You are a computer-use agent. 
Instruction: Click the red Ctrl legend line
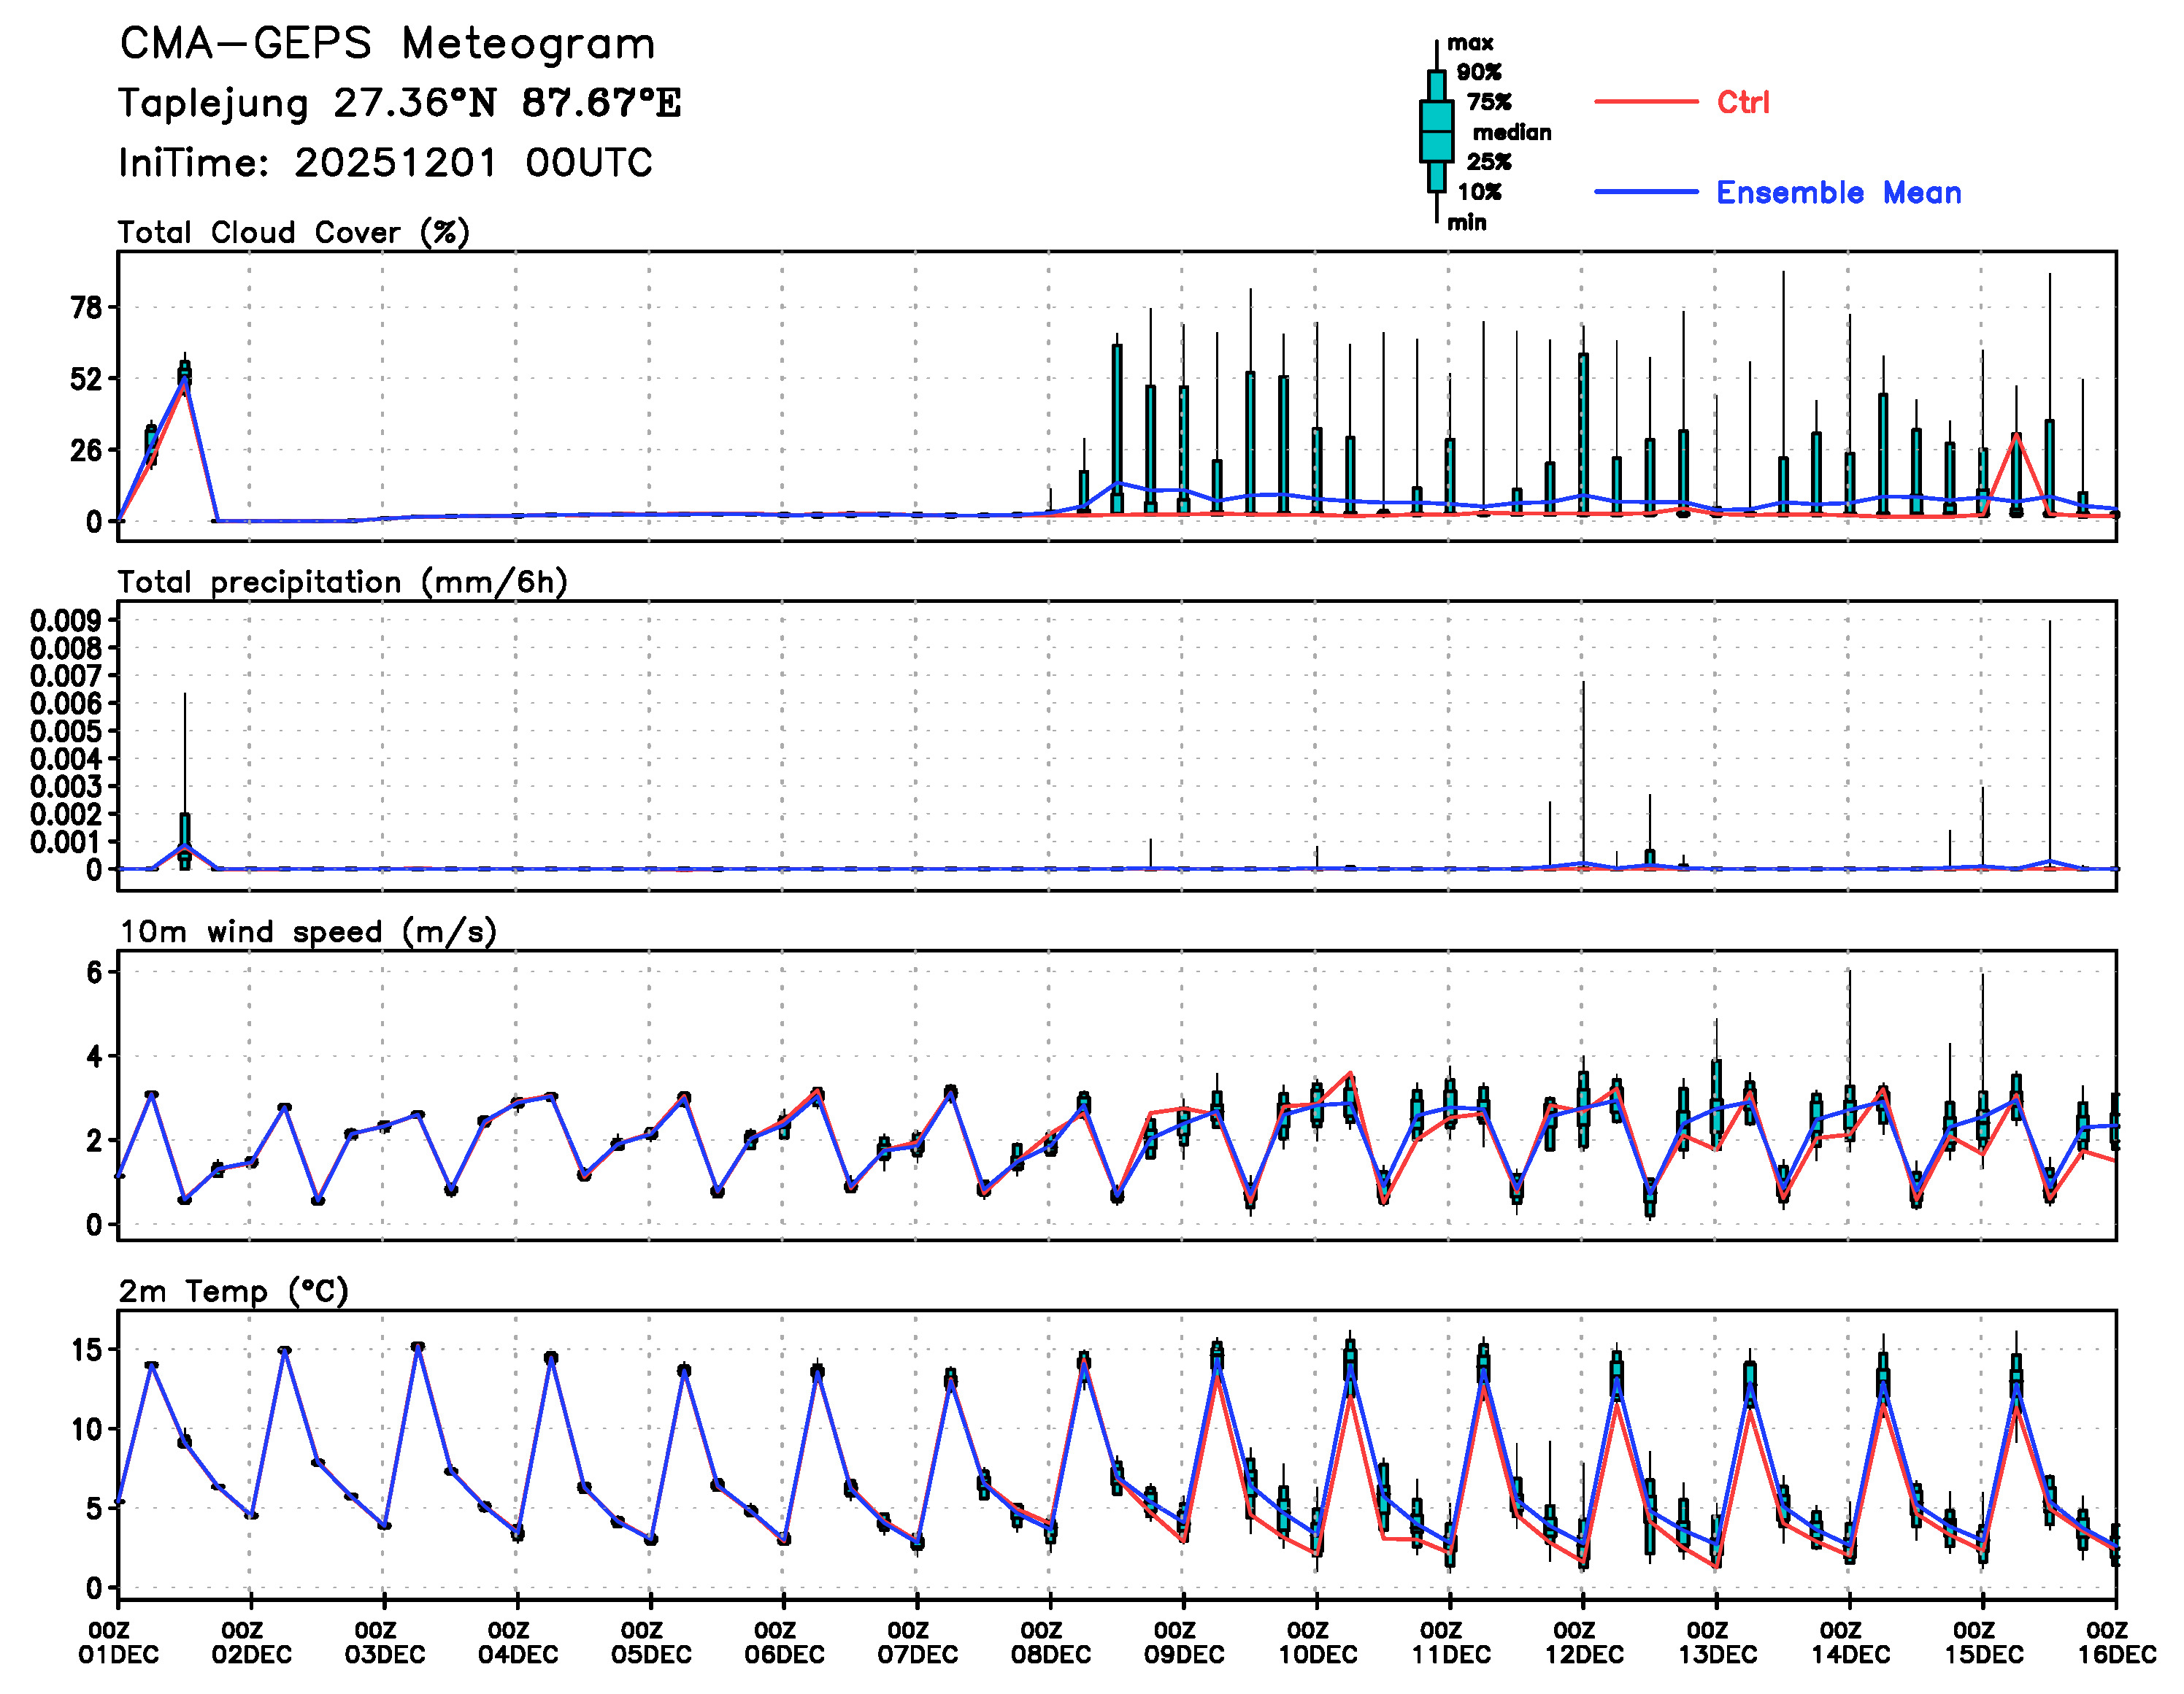[1645, 102]
